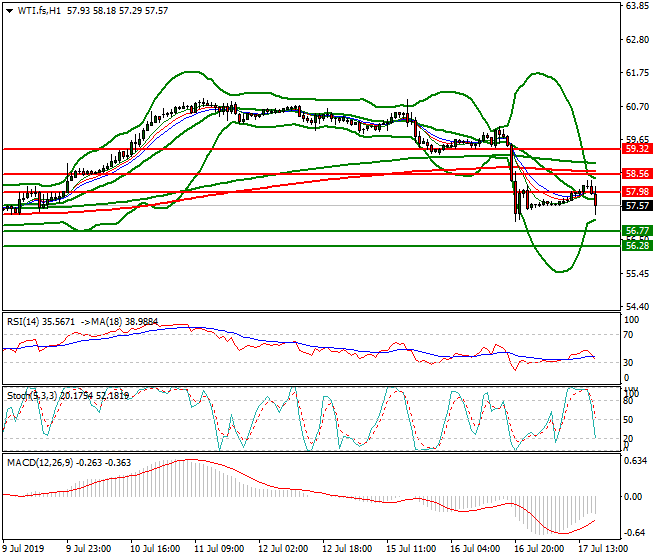The height and width of the screenshot is (560, 660).
Task: Click the 15 Jul 11:00 time label
Action: (412, 549)
